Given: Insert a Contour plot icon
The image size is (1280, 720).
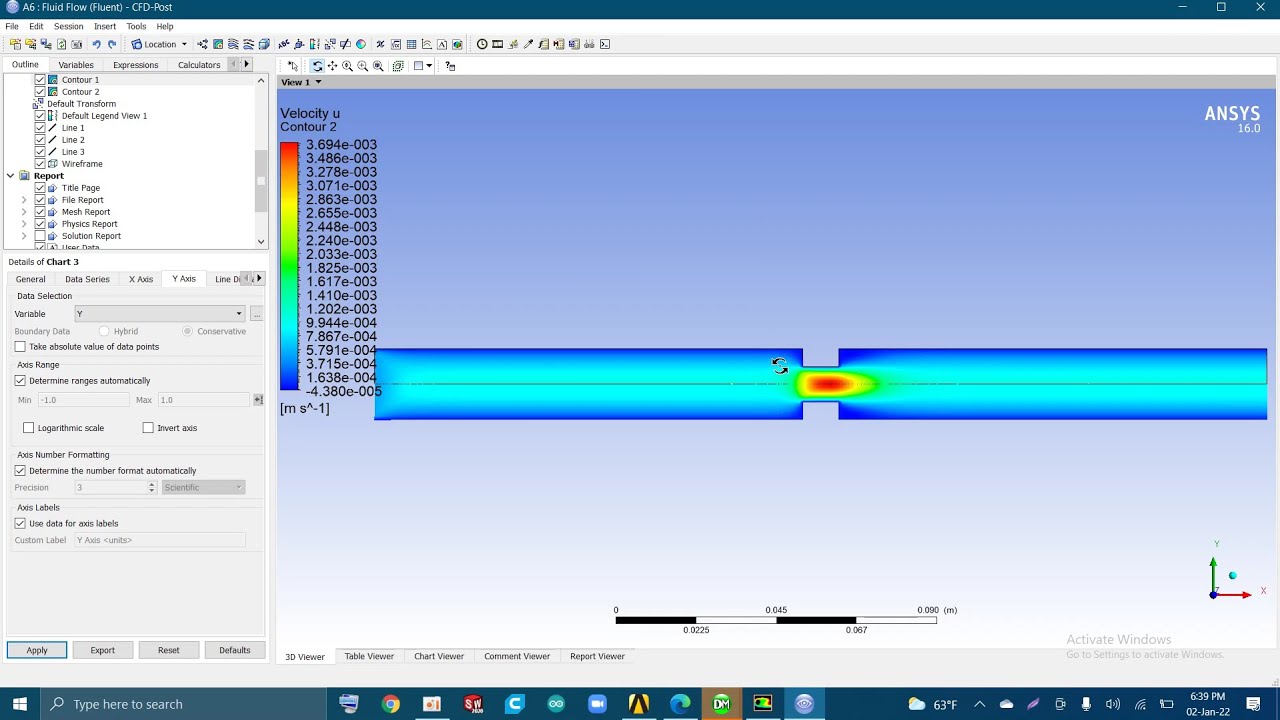Looking at the screenshot, I should (217, 44).
